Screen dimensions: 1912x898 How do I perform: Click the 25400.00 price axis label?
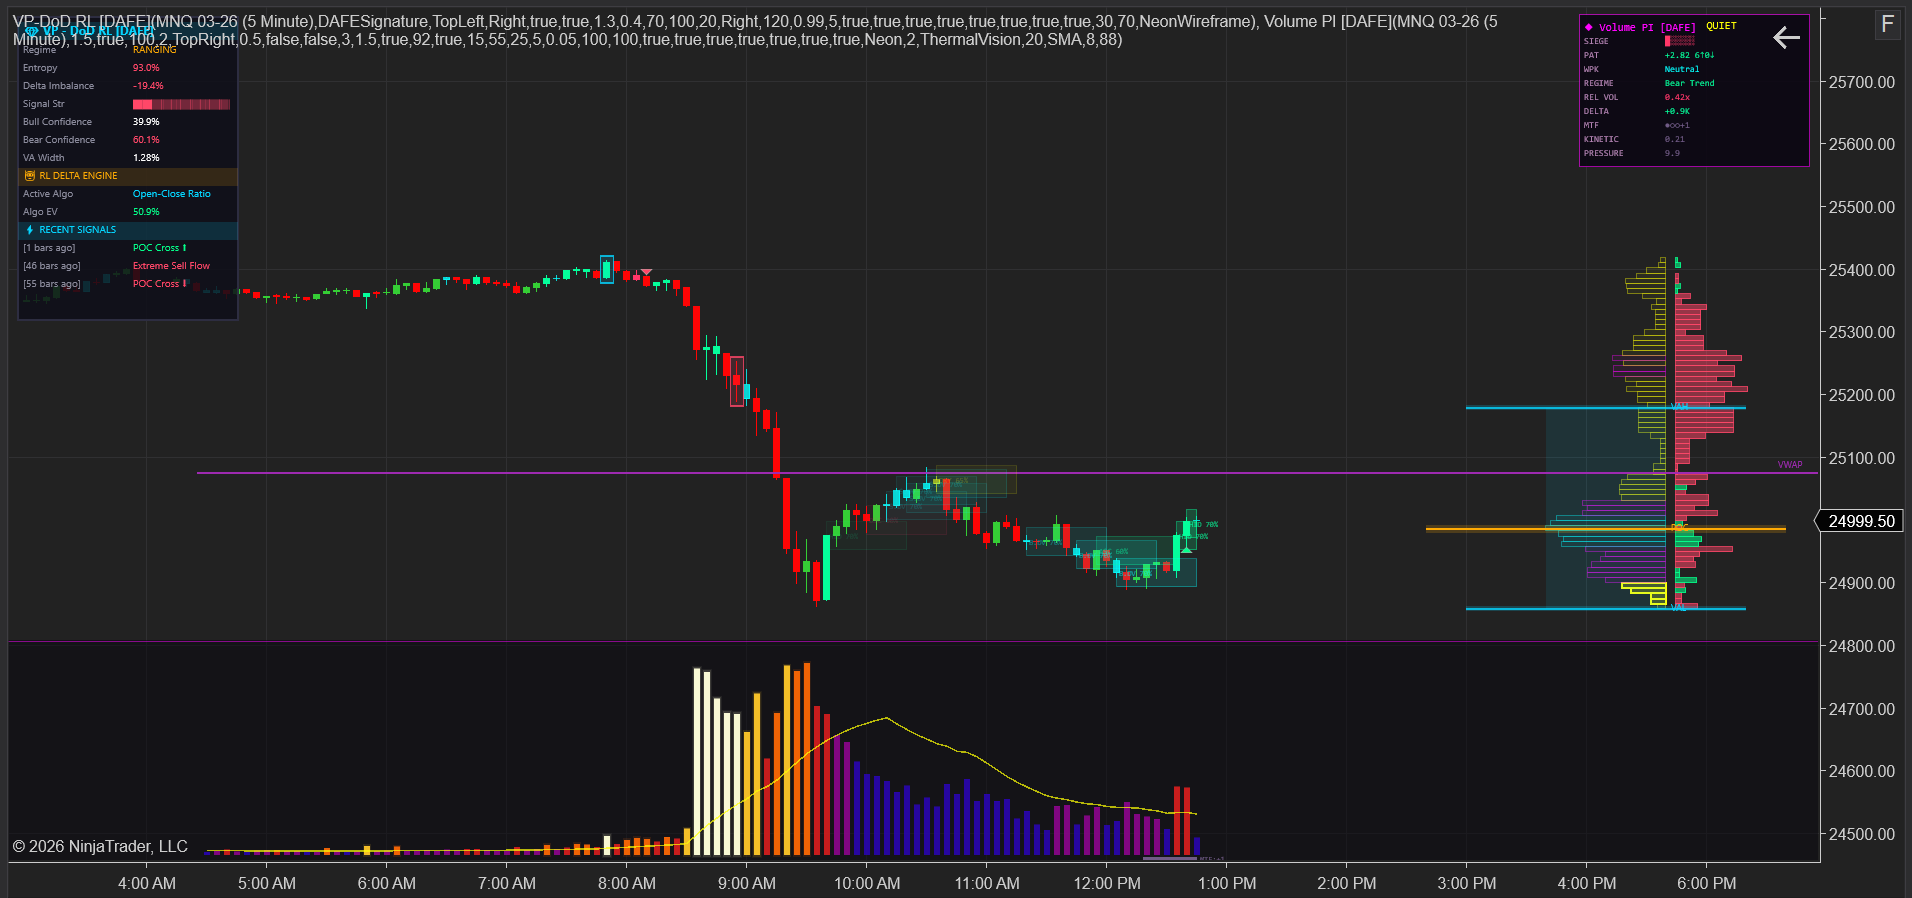[x=1862, y=270]
